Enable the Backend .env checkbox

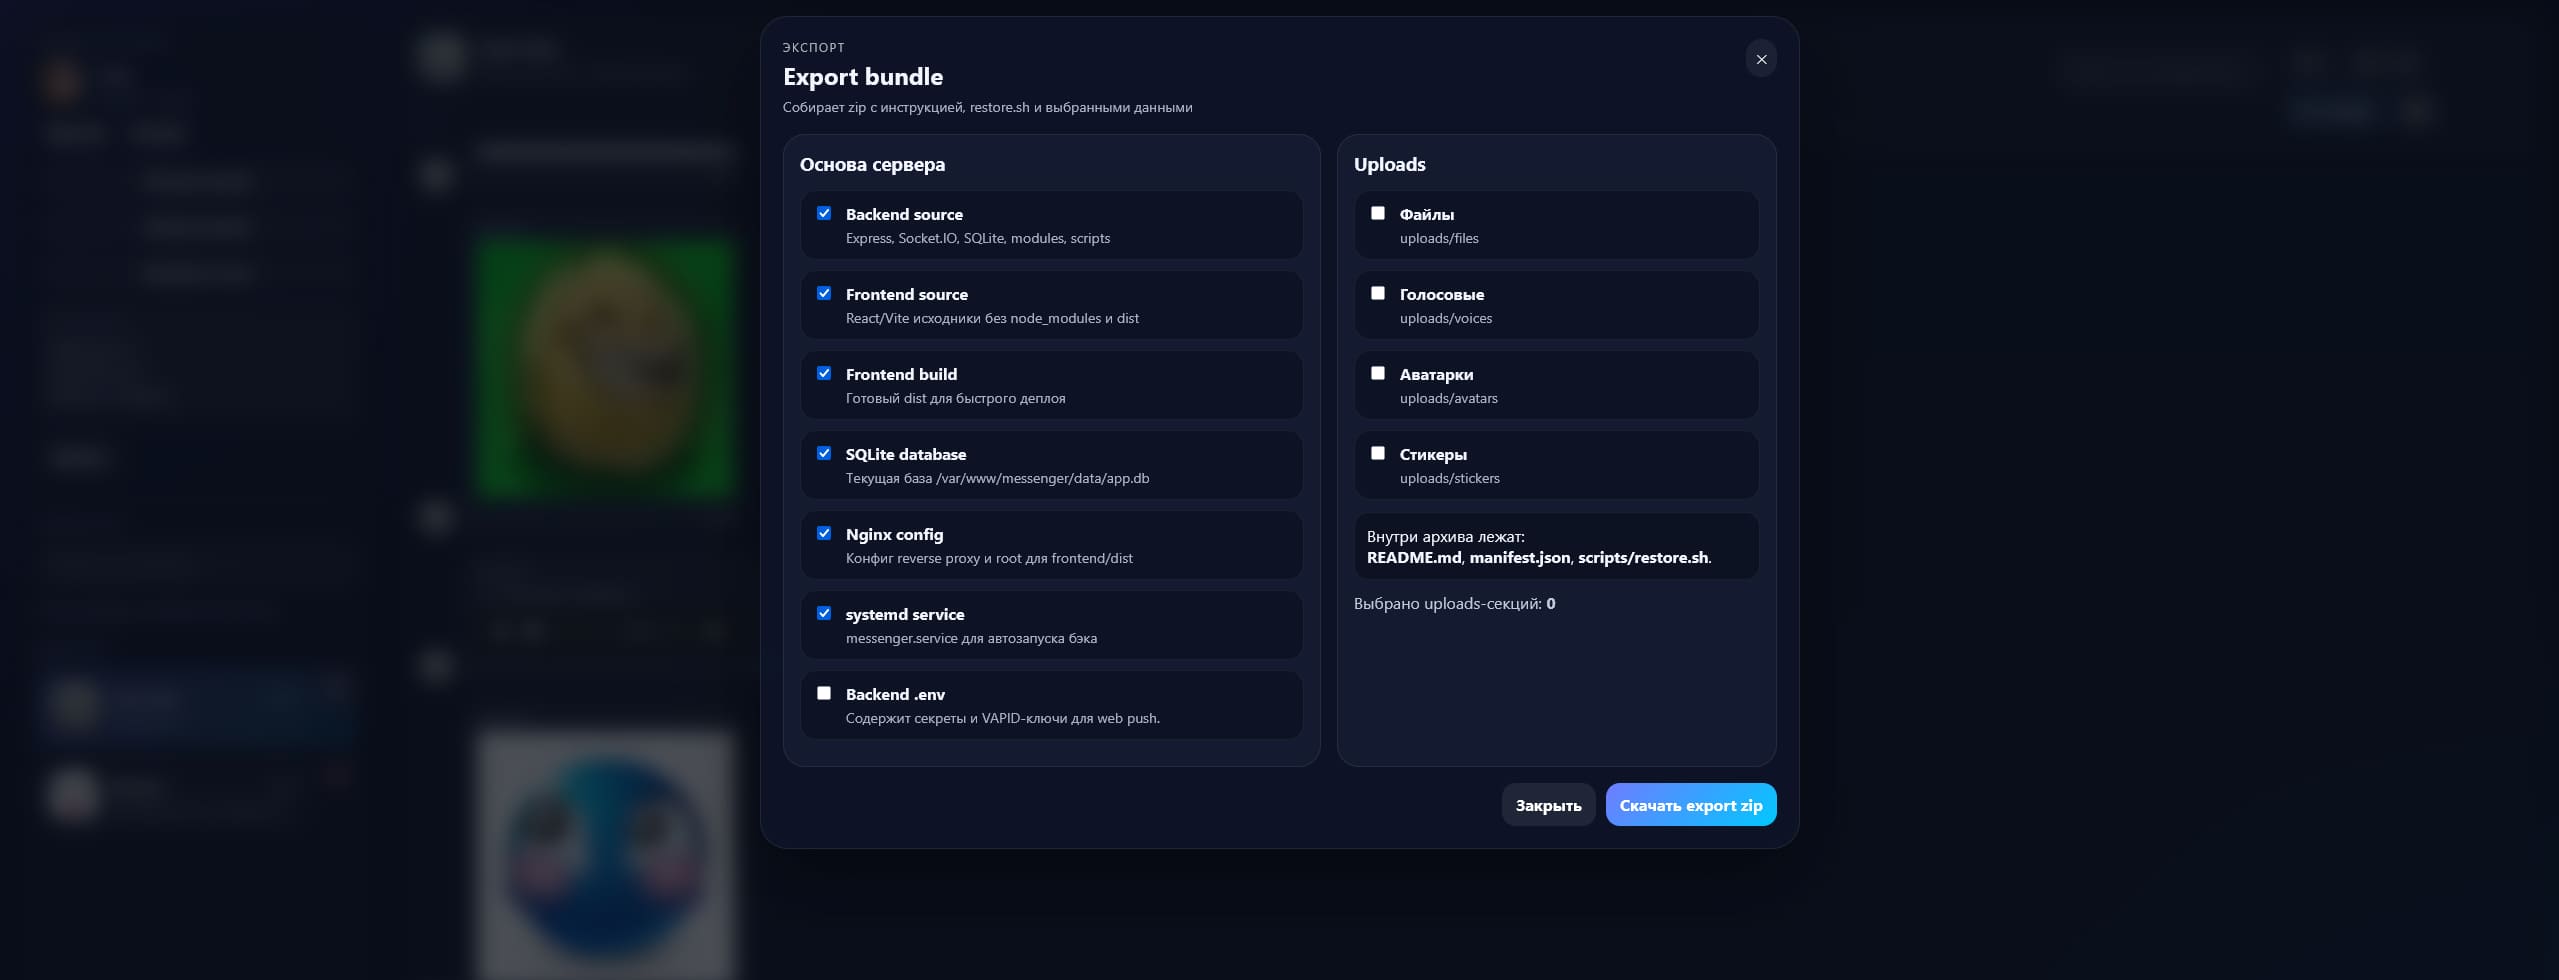click(x=824, y=693)
